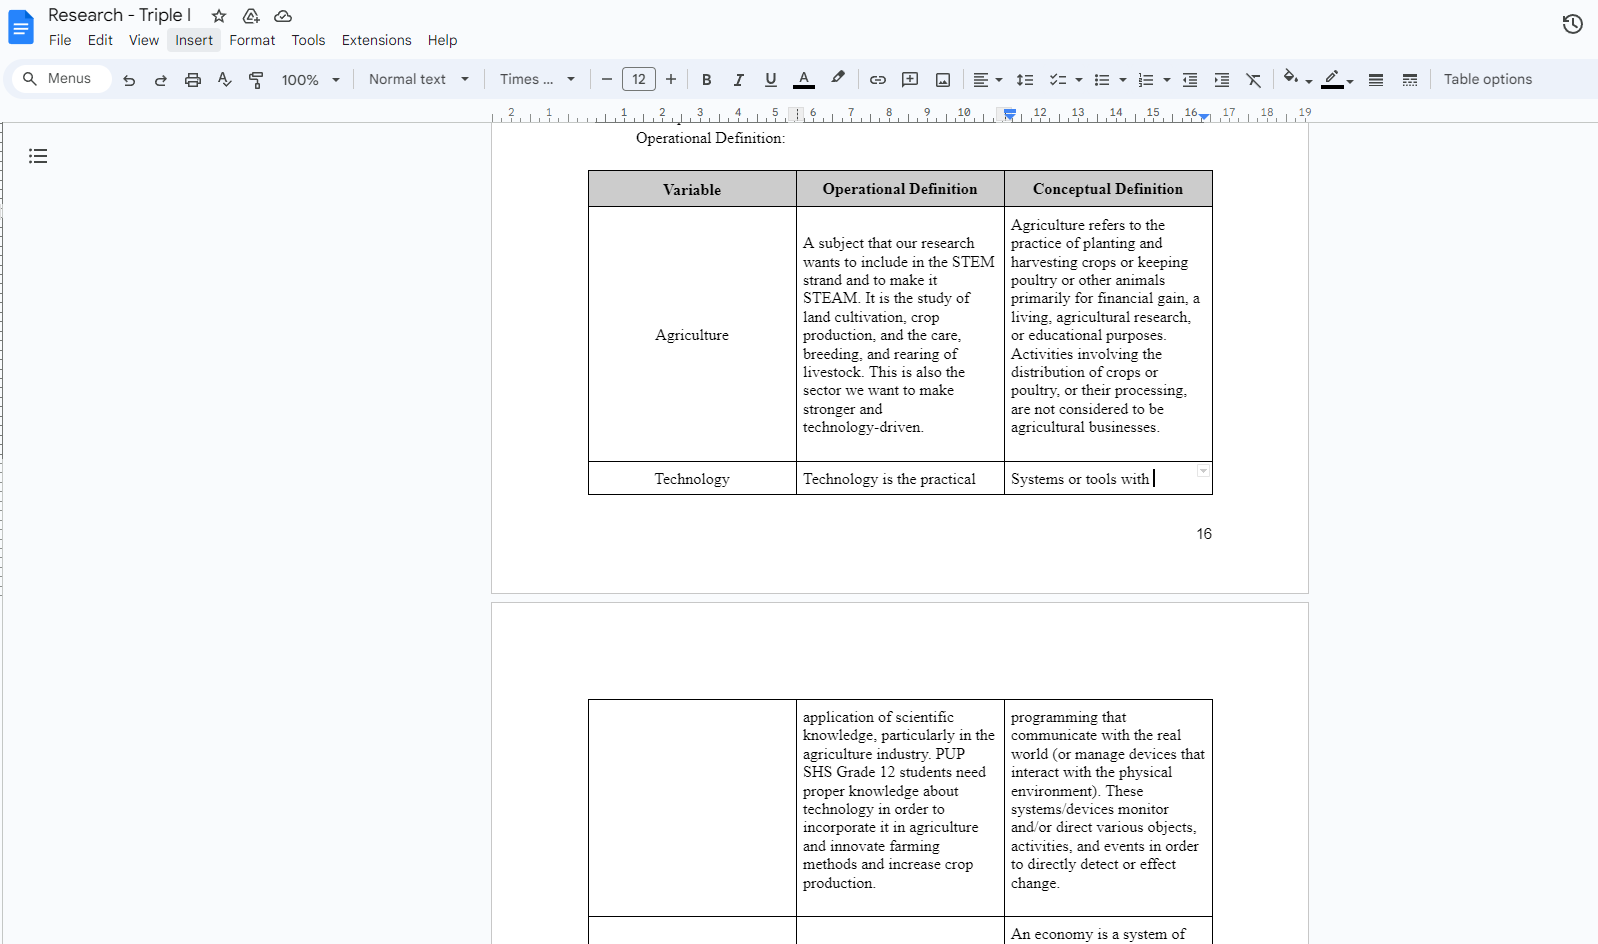Click the Conceptual Definition header cell

point(1108,189)
